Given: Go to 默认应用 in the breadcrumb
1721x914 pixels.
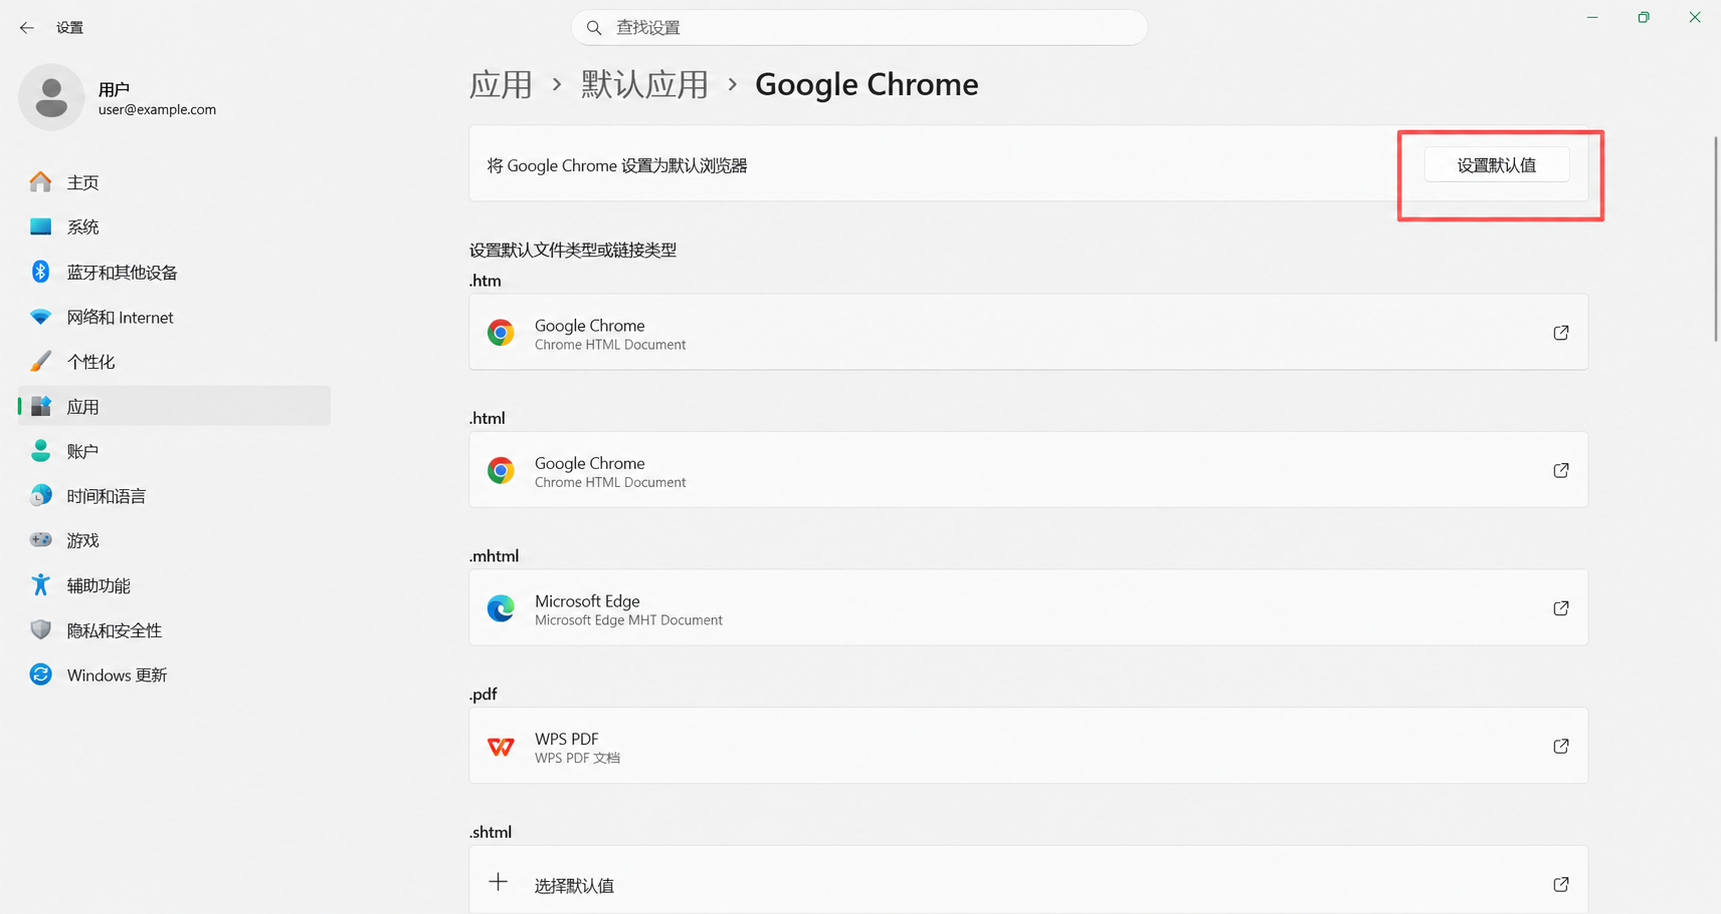Looking at the screenshot, I should 645,84.
